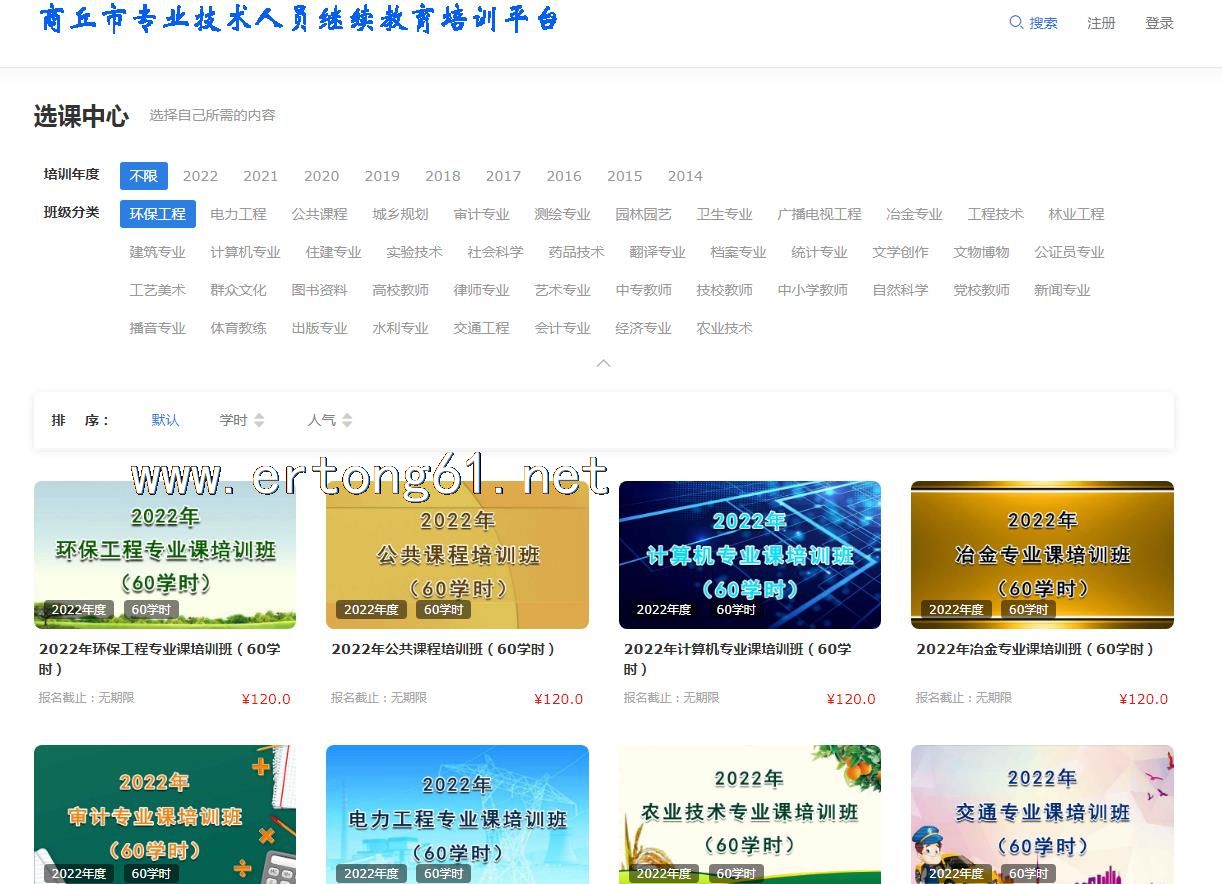Open 2022年冶金专业课培训班 course image
The height and width of the screenshot is (884, 1222).
tap(1042, 554)
